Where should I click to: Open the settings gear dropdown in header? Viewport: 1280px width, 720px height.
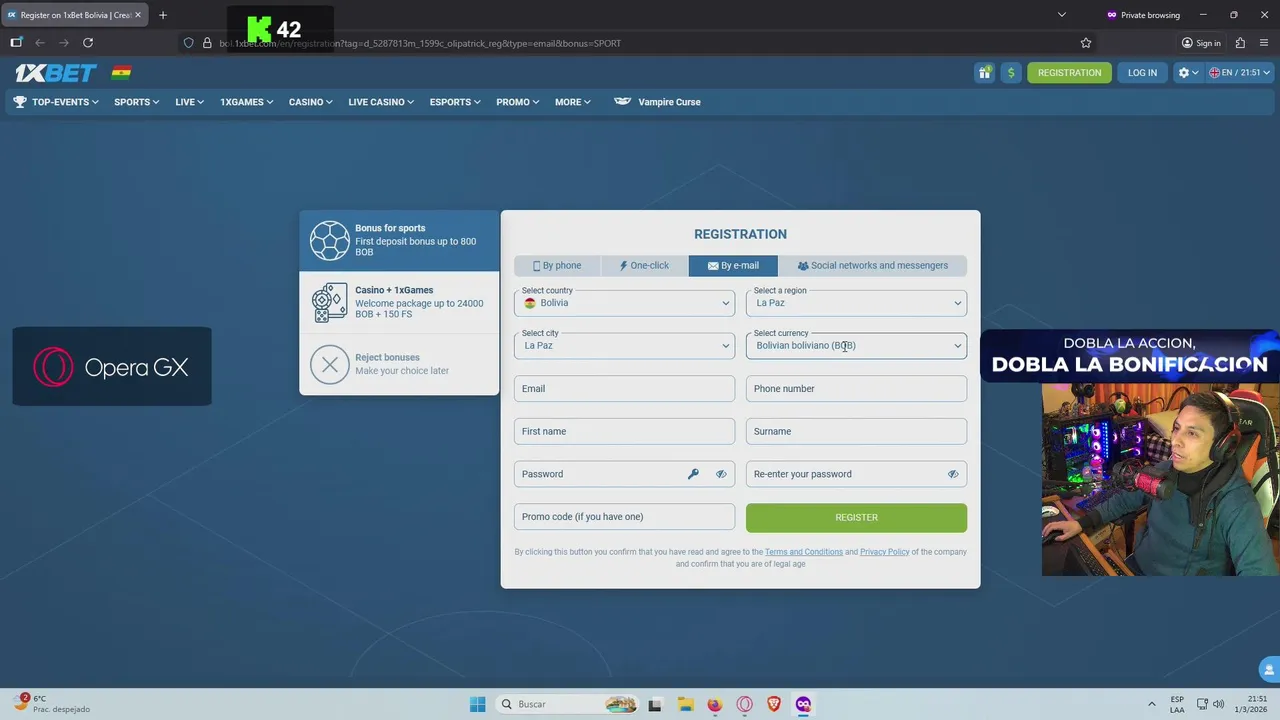pyautogui.click(x=1188, y=72)
